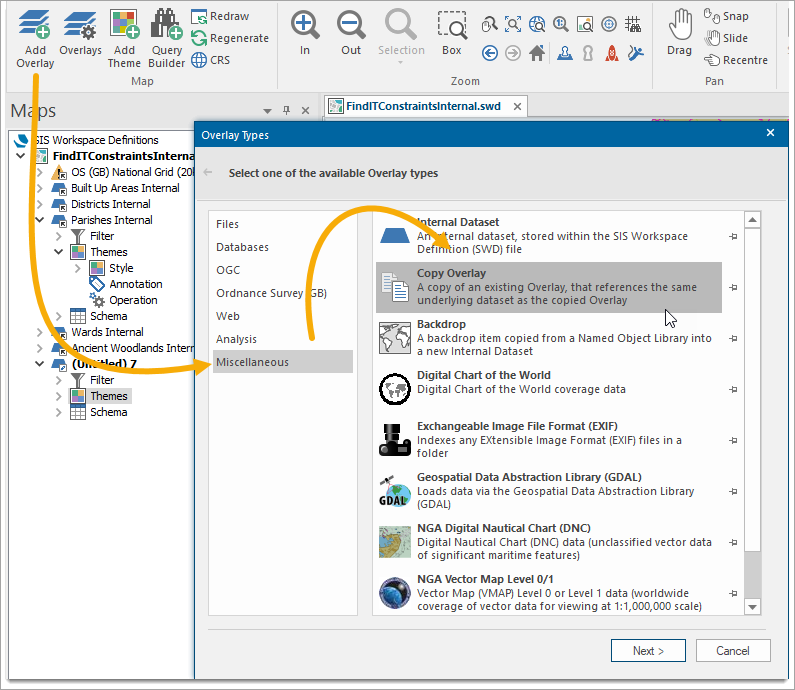This screenshot has height=690, width=795.
Task: Expand the Districts Internal overlay node
Action: 40,204
